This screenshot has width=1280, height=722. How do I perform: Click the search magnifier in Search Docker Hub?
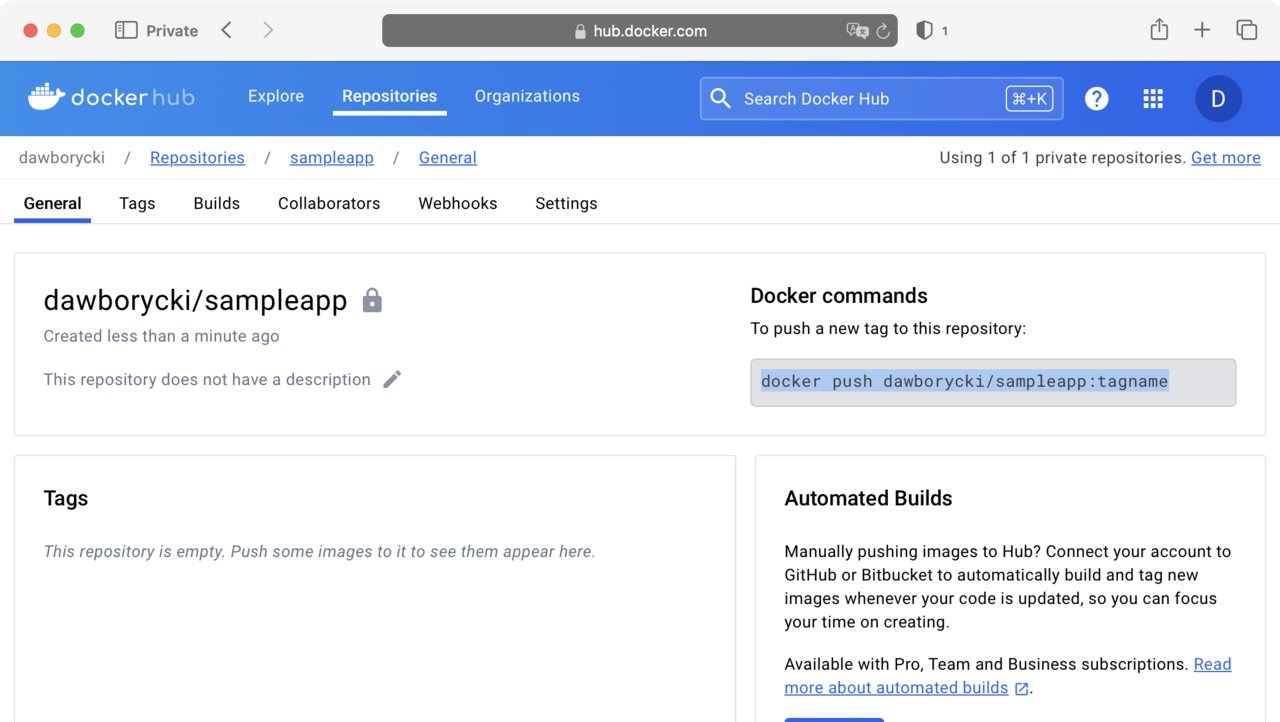(720, 98)
